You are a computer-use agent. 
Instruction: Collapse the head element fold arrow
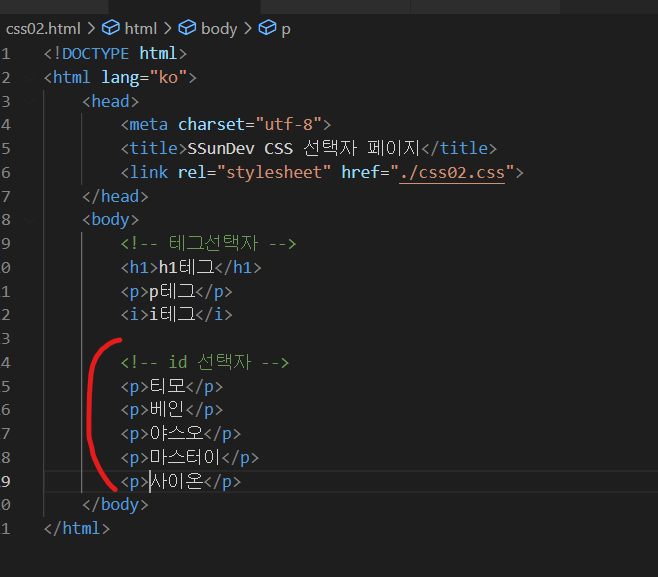pyautogui.click(x=29, y=101)
